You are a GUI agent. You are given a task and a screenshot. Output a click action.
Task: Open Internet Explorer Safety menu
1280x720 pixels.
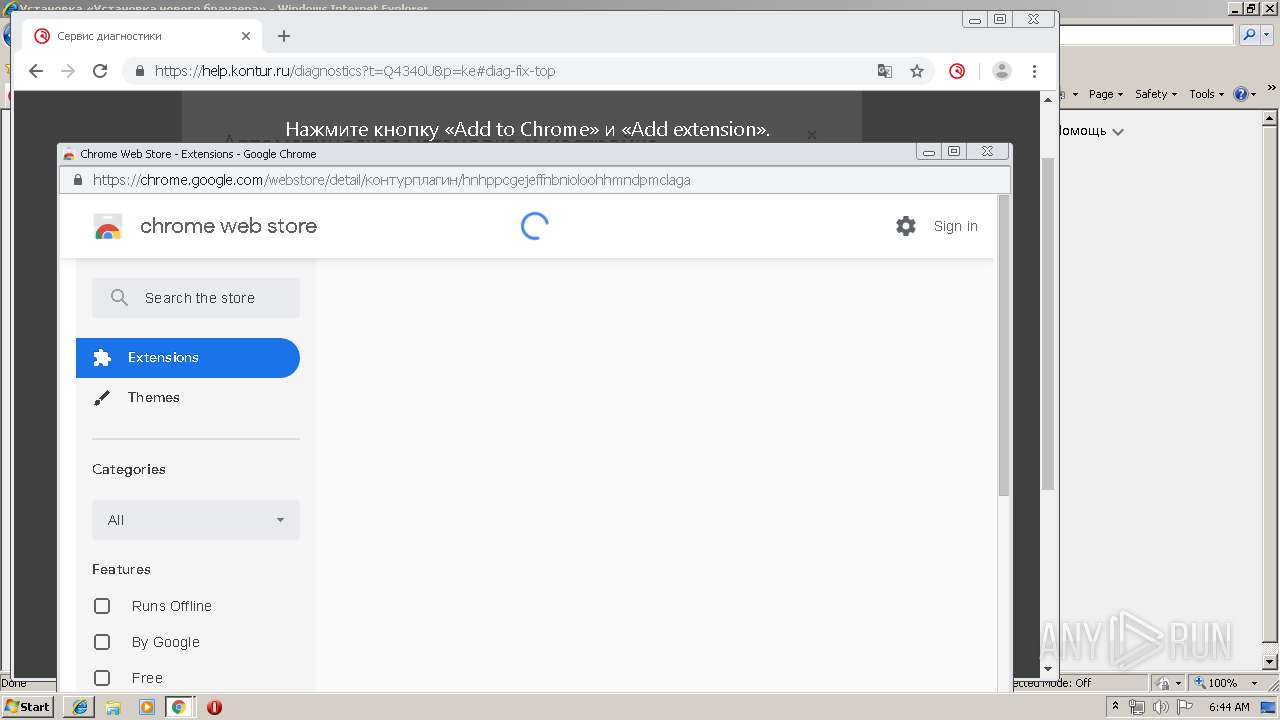[1155, 94]
